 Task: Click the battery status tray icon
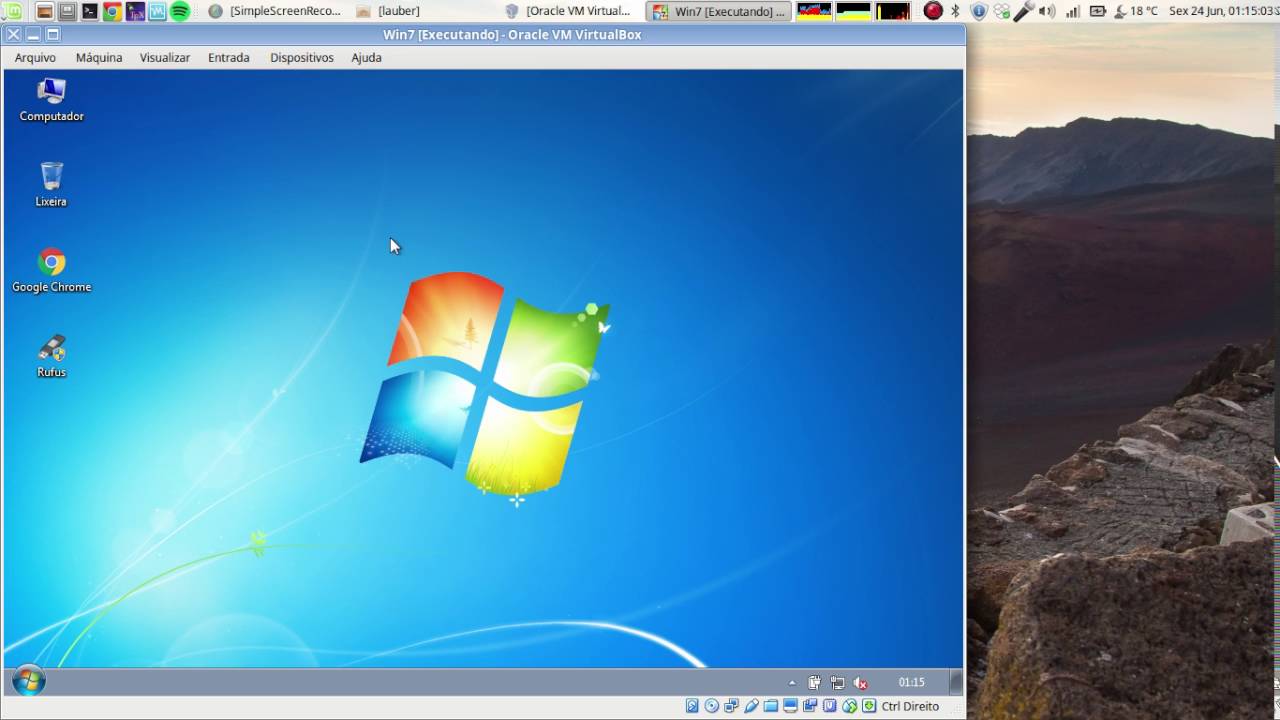(1097, 12)
